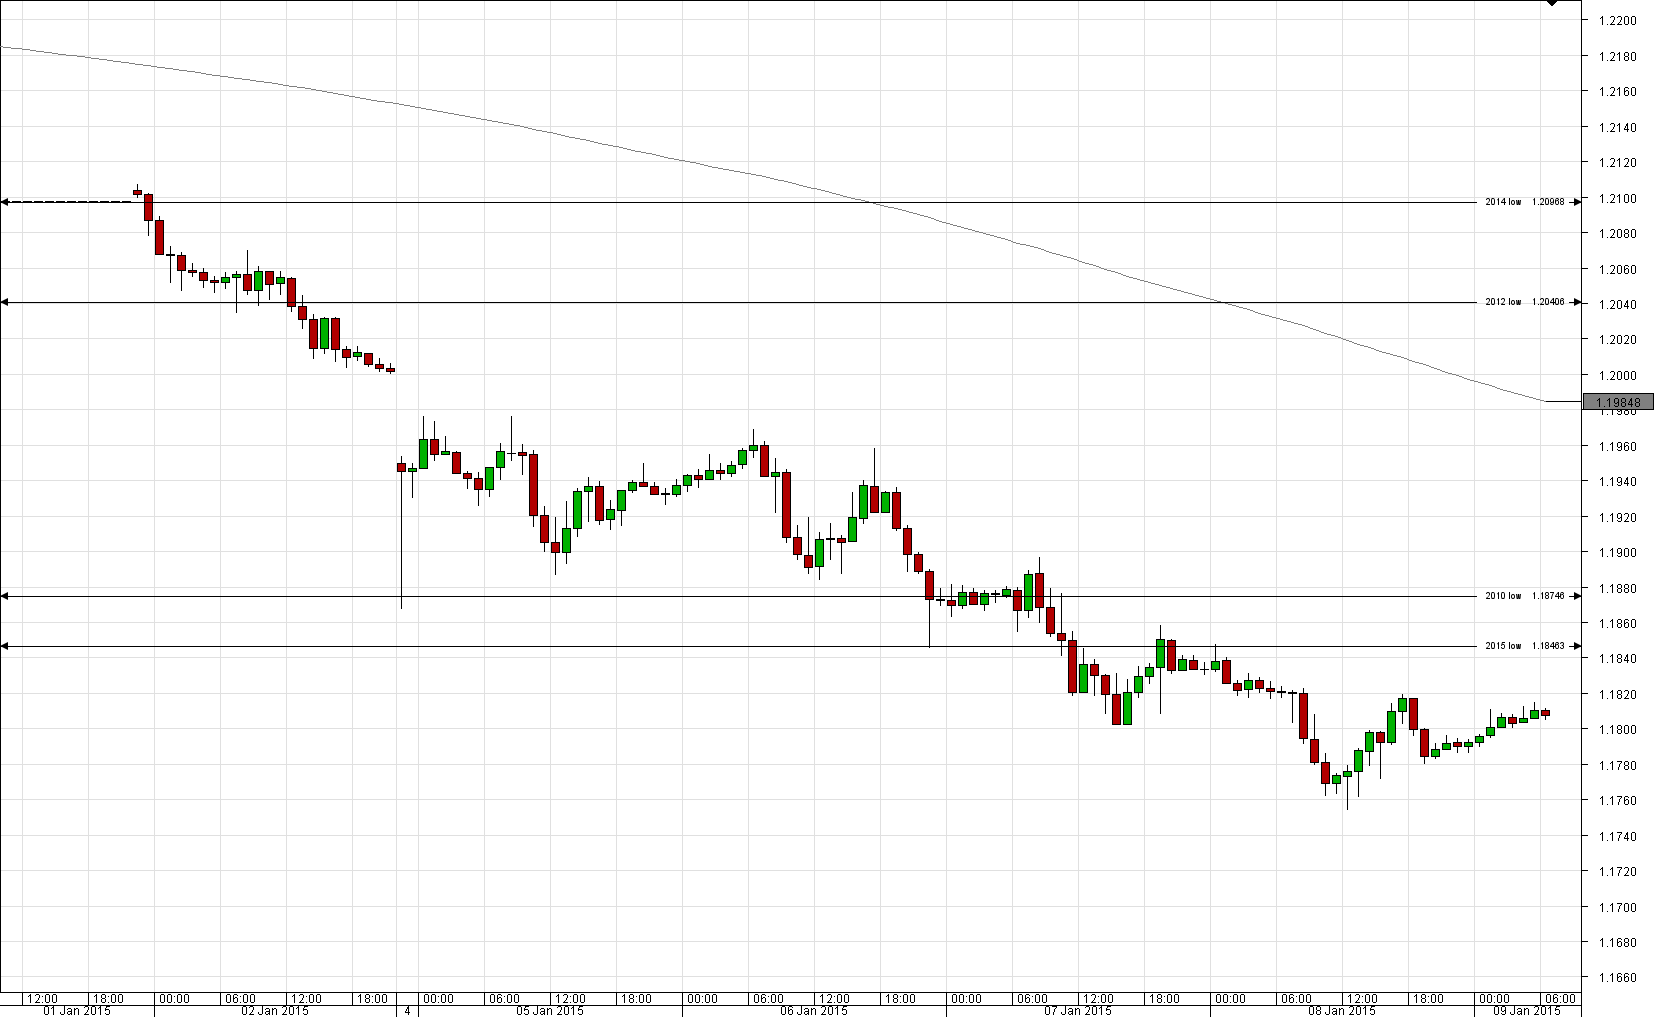Click the 1.2180 price axis label
The image size is (1655, 1017).
1618,57
